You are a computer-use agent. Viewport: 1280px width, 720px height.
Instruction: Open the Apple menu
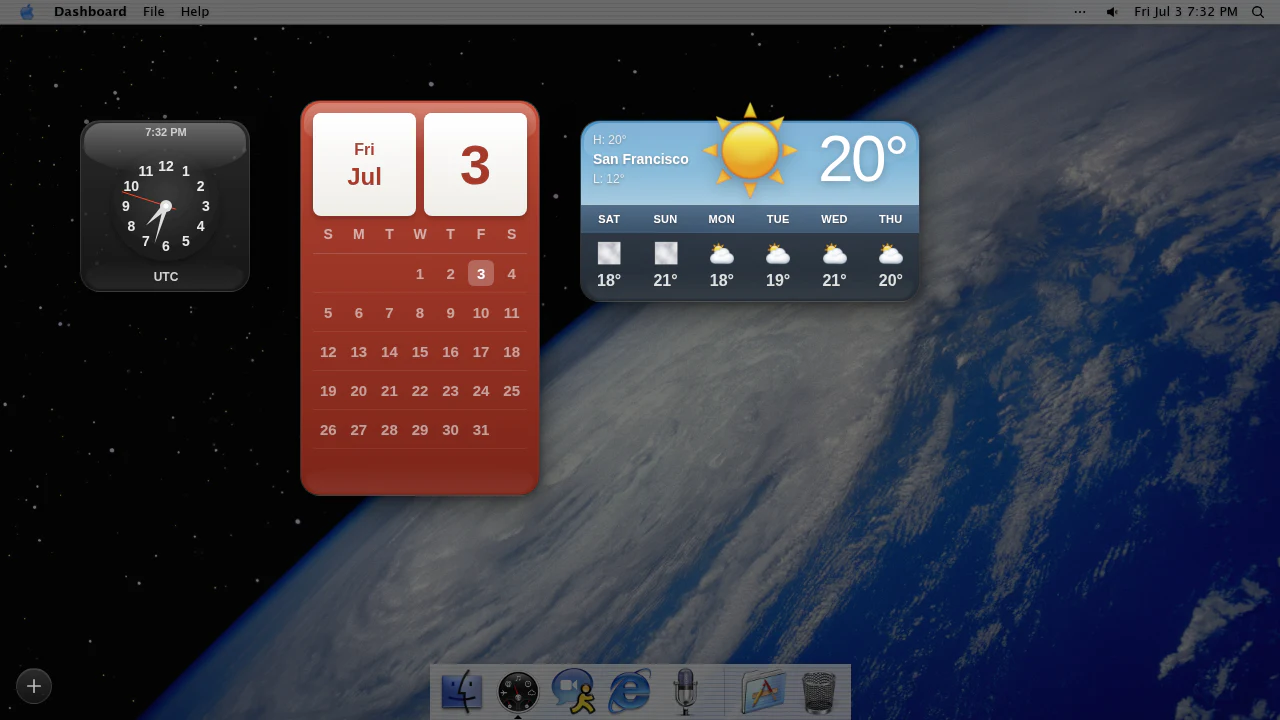(27, 12)
